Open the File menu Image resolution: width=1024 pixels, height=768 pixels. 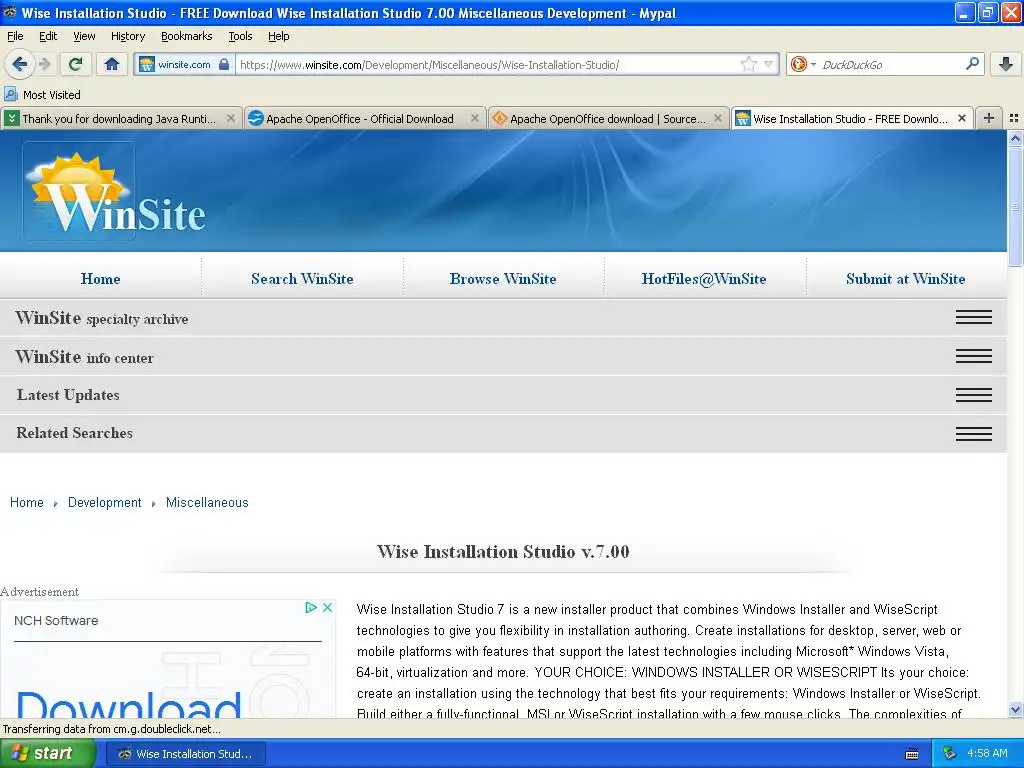(x=15, y=36)
